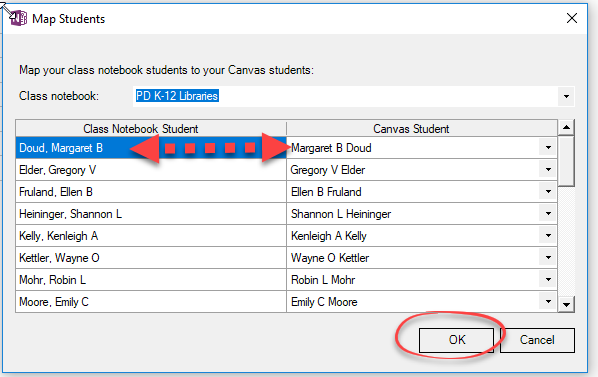This screenshot has width=598, height=377.
Task: Select the Kettler, Wayne O row
Action: 151,258
